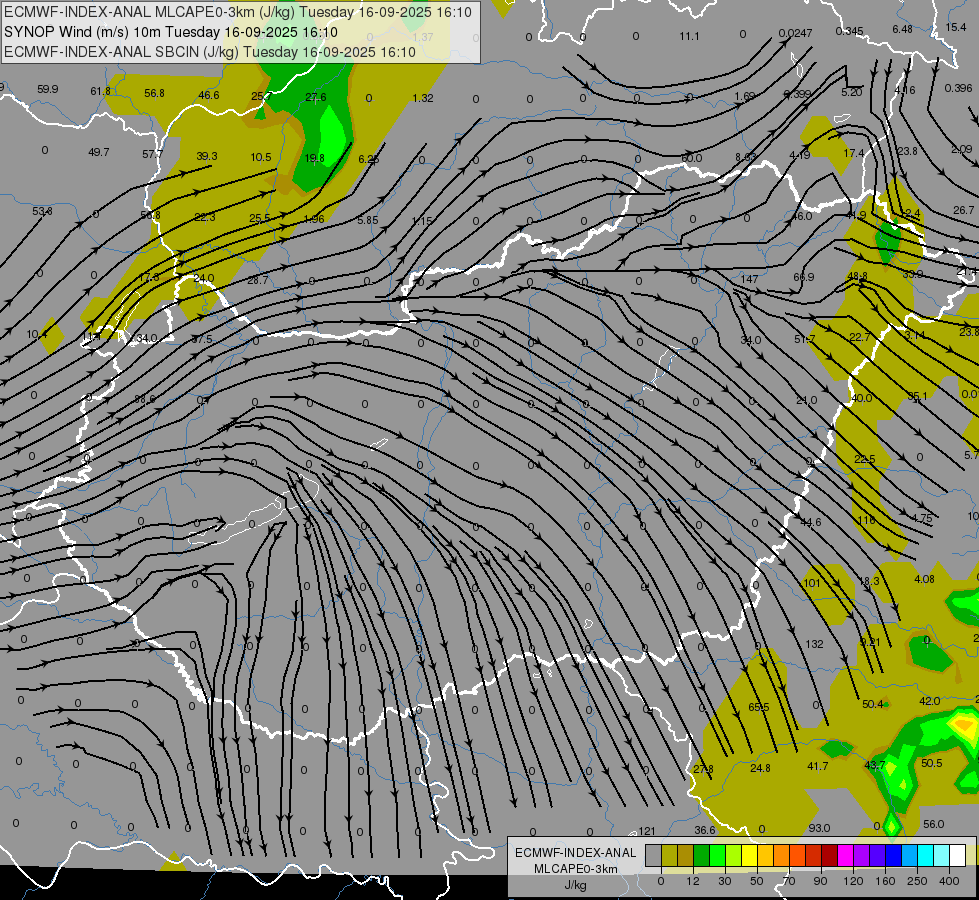Click the '101' map value

(812, 583)
